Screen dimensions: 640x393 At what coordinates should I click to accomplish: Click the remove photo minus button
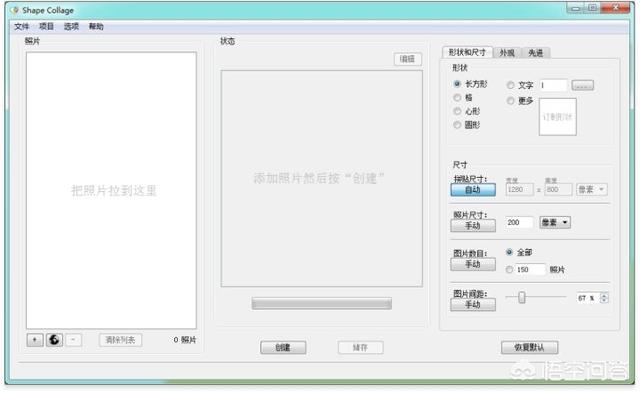73,340
